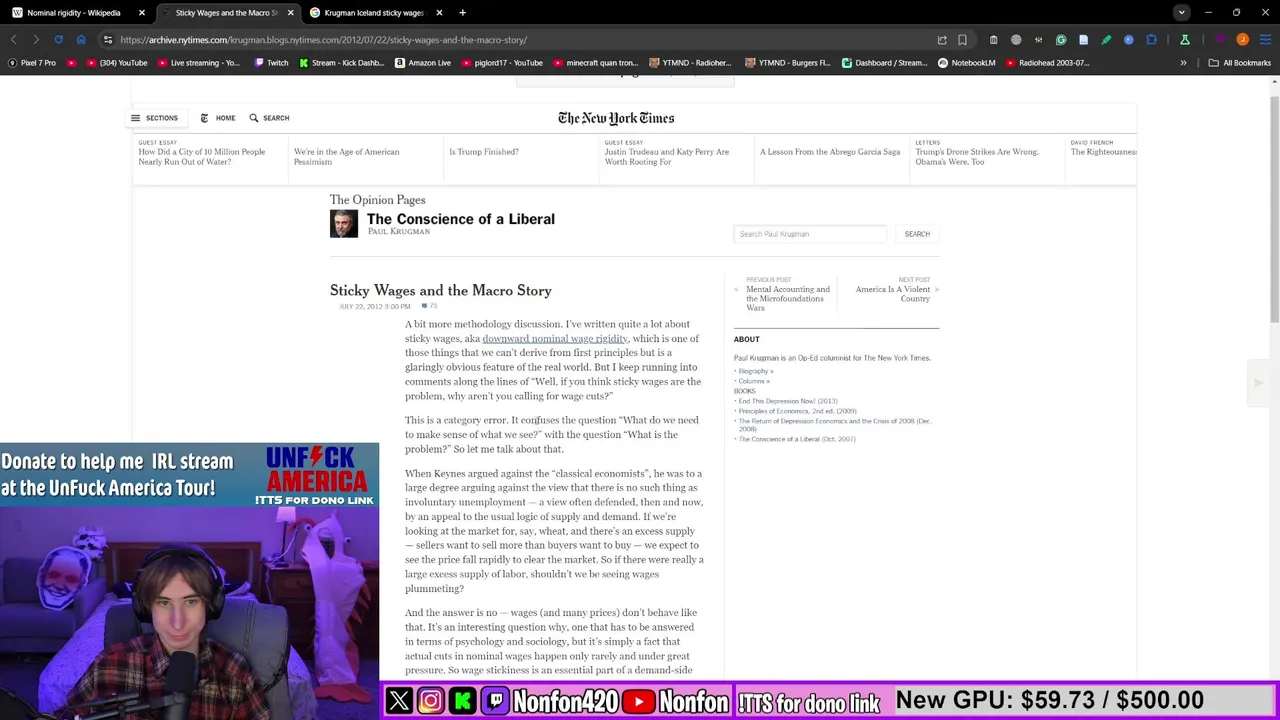This screenshot has width=1280, height=720.
Task: Click The Conscience of a Liberal blog title
Action: tap(460, 219)
